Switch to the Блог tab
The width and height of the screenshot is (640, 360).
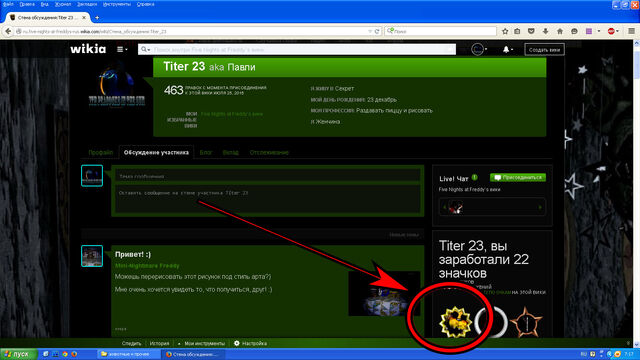click(206, 152)
